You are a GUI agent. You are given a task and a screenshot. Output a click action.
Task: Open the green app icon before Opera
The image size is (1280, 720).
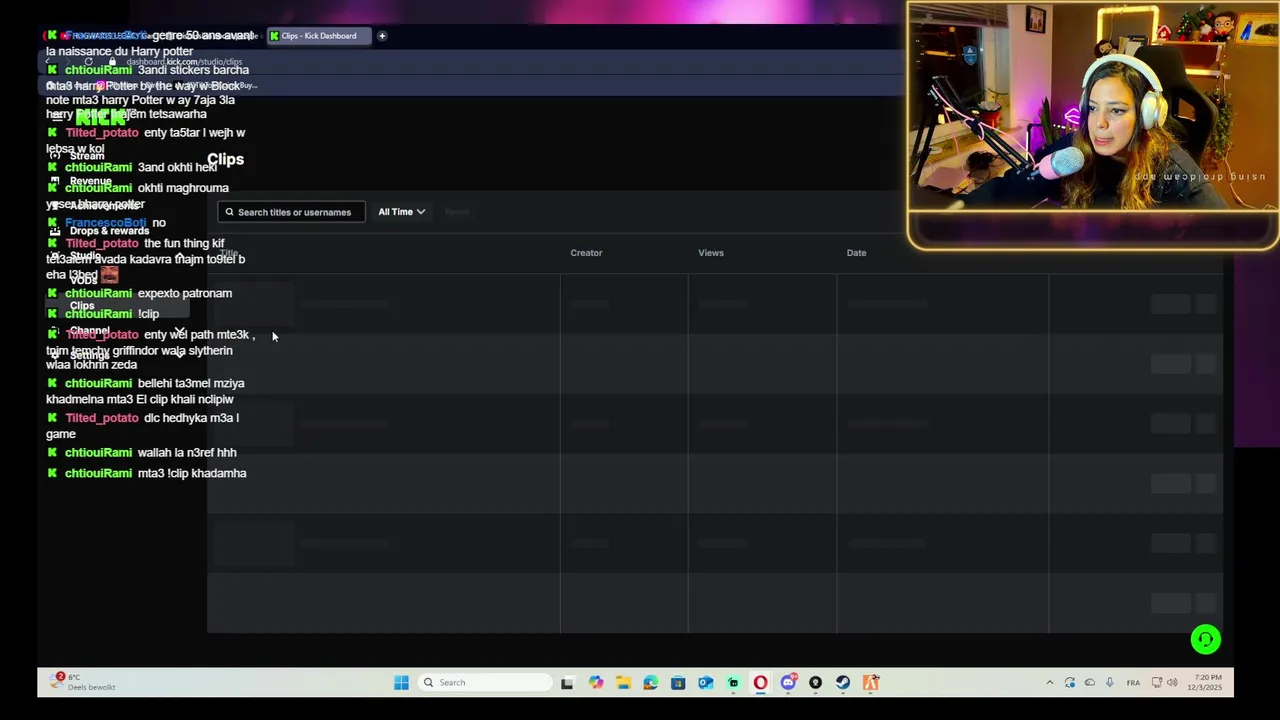pyautogui.click(x=733, y=683)
